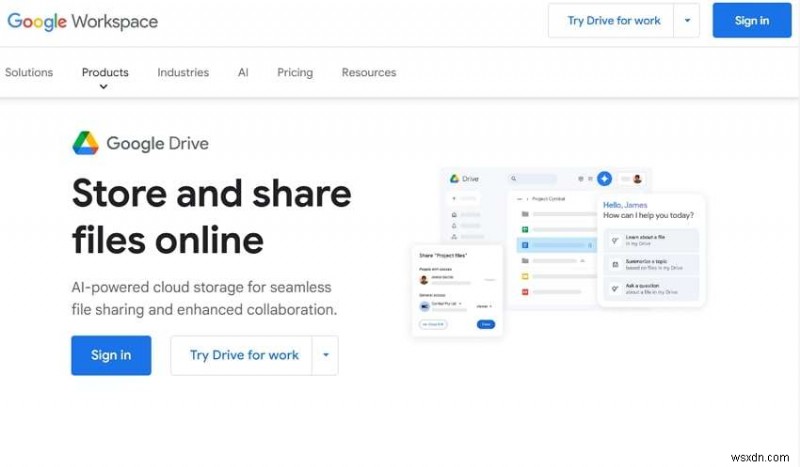Expand dropdown arrow beside lower Try Drive for work
Image resolution: width=800 pixels, height=467 pixels.
(326, 355)
